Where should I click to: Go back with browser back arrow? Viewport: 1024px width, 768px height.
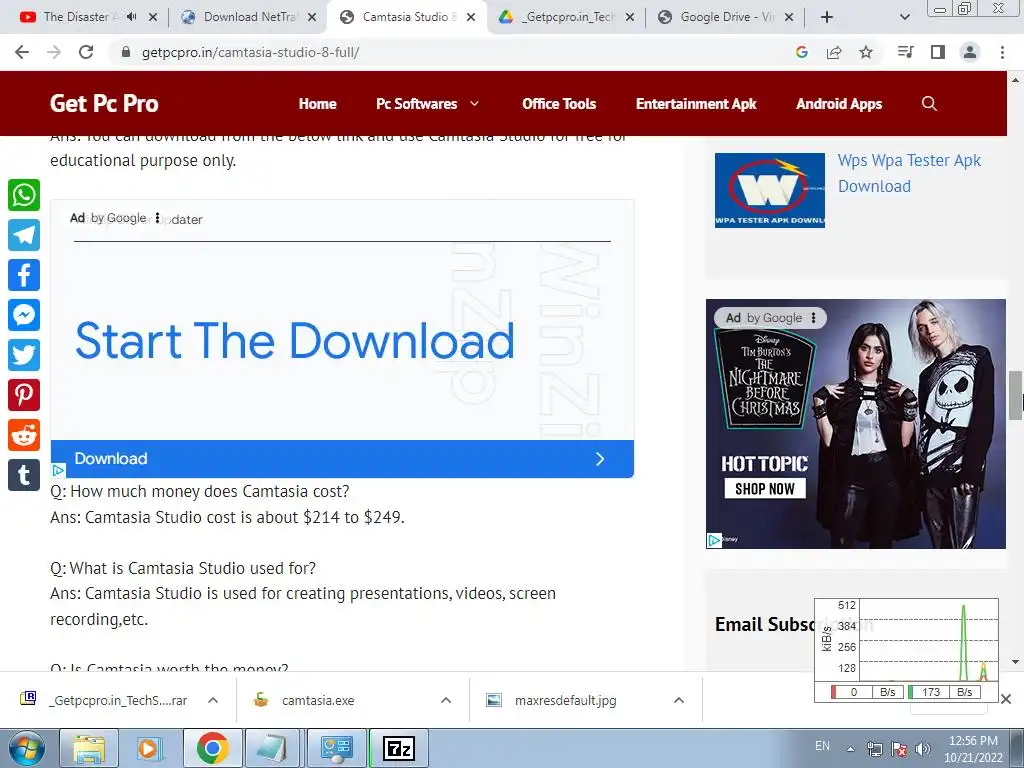coord(22,52)
